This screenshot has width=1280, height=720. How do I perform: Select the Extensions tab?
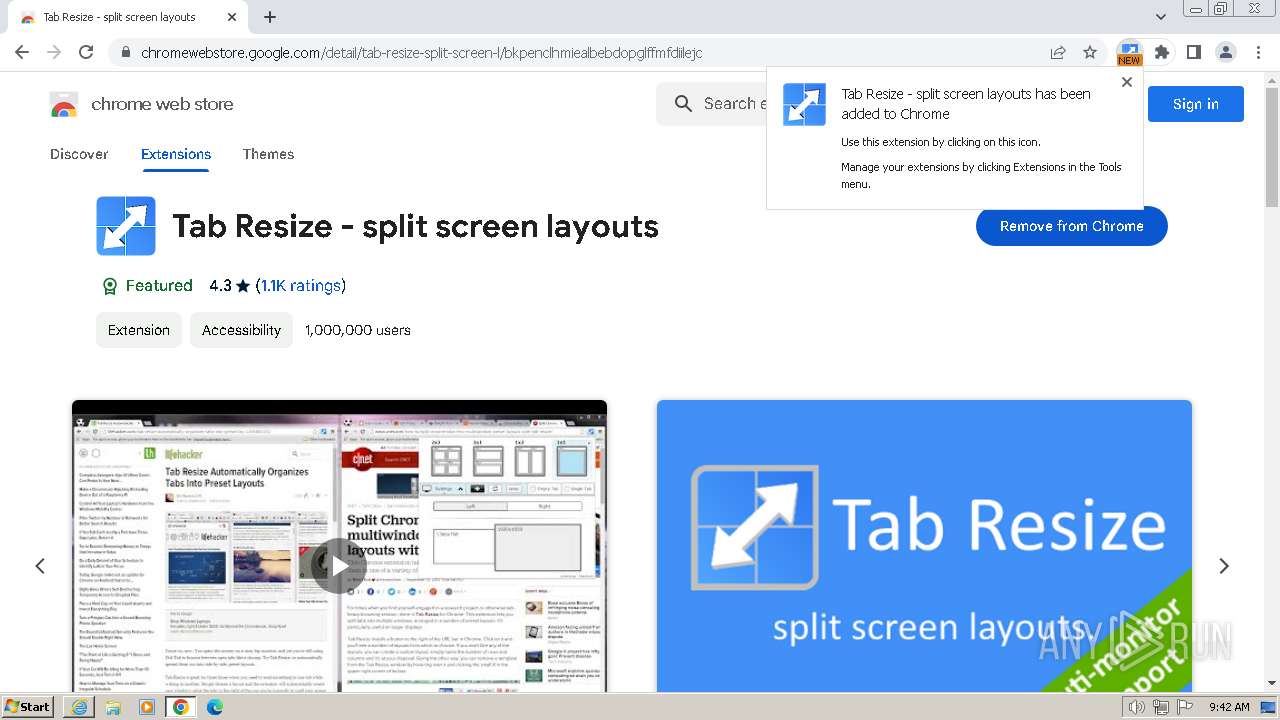[x=176, y=154]
